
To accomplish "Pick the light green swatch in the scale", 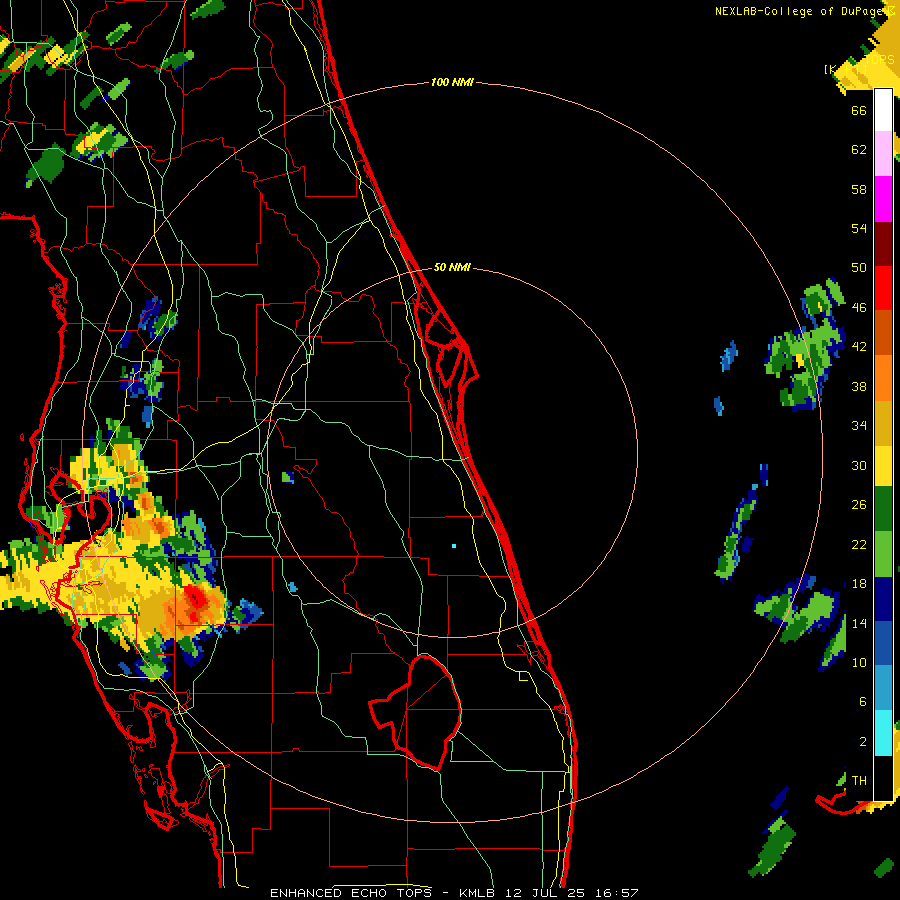I will click(883, 554).
